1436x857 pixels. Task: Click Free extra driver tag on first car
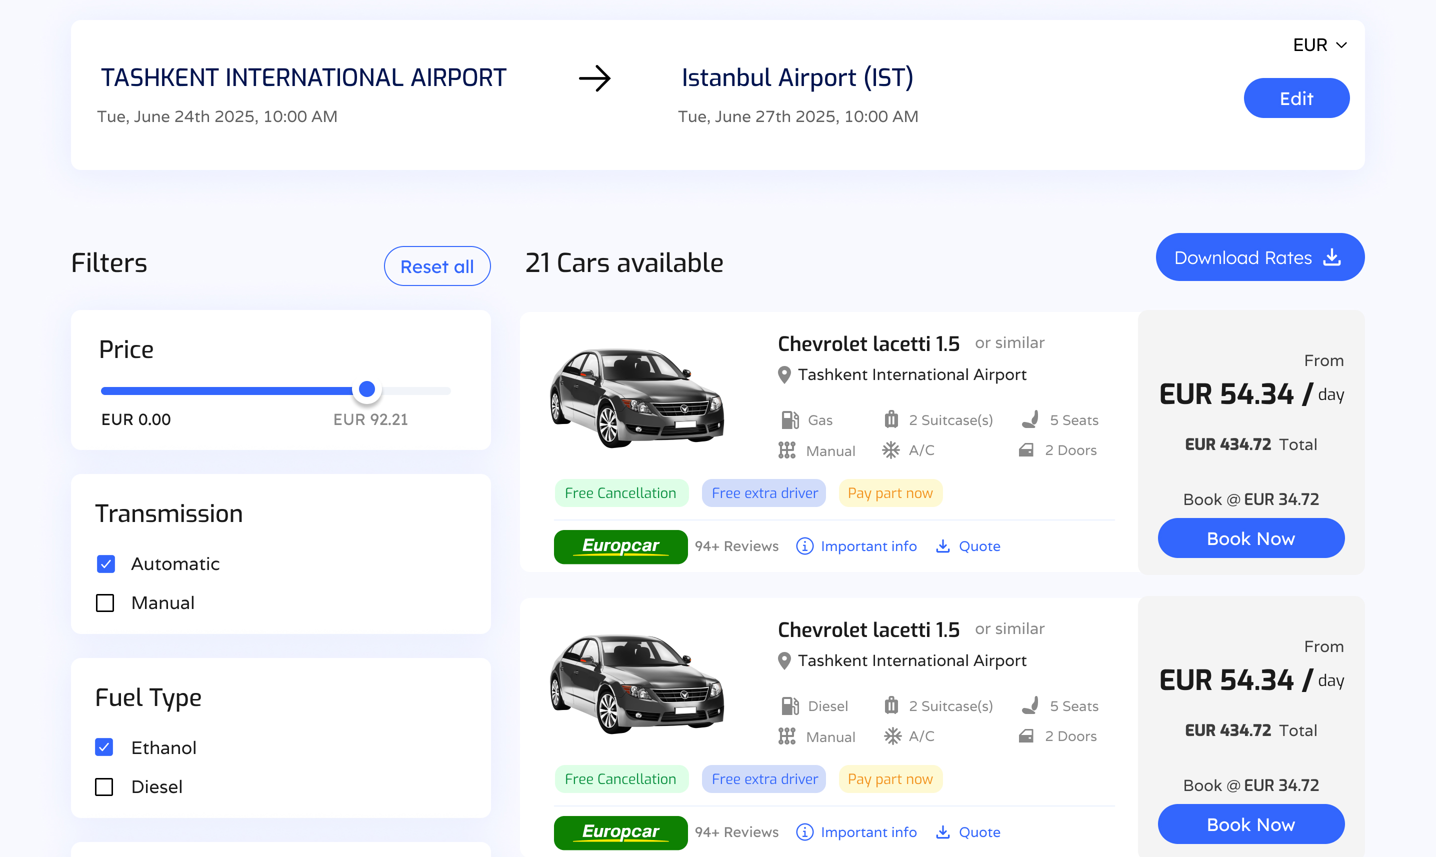pyautogui.click(x=764, y=493)
